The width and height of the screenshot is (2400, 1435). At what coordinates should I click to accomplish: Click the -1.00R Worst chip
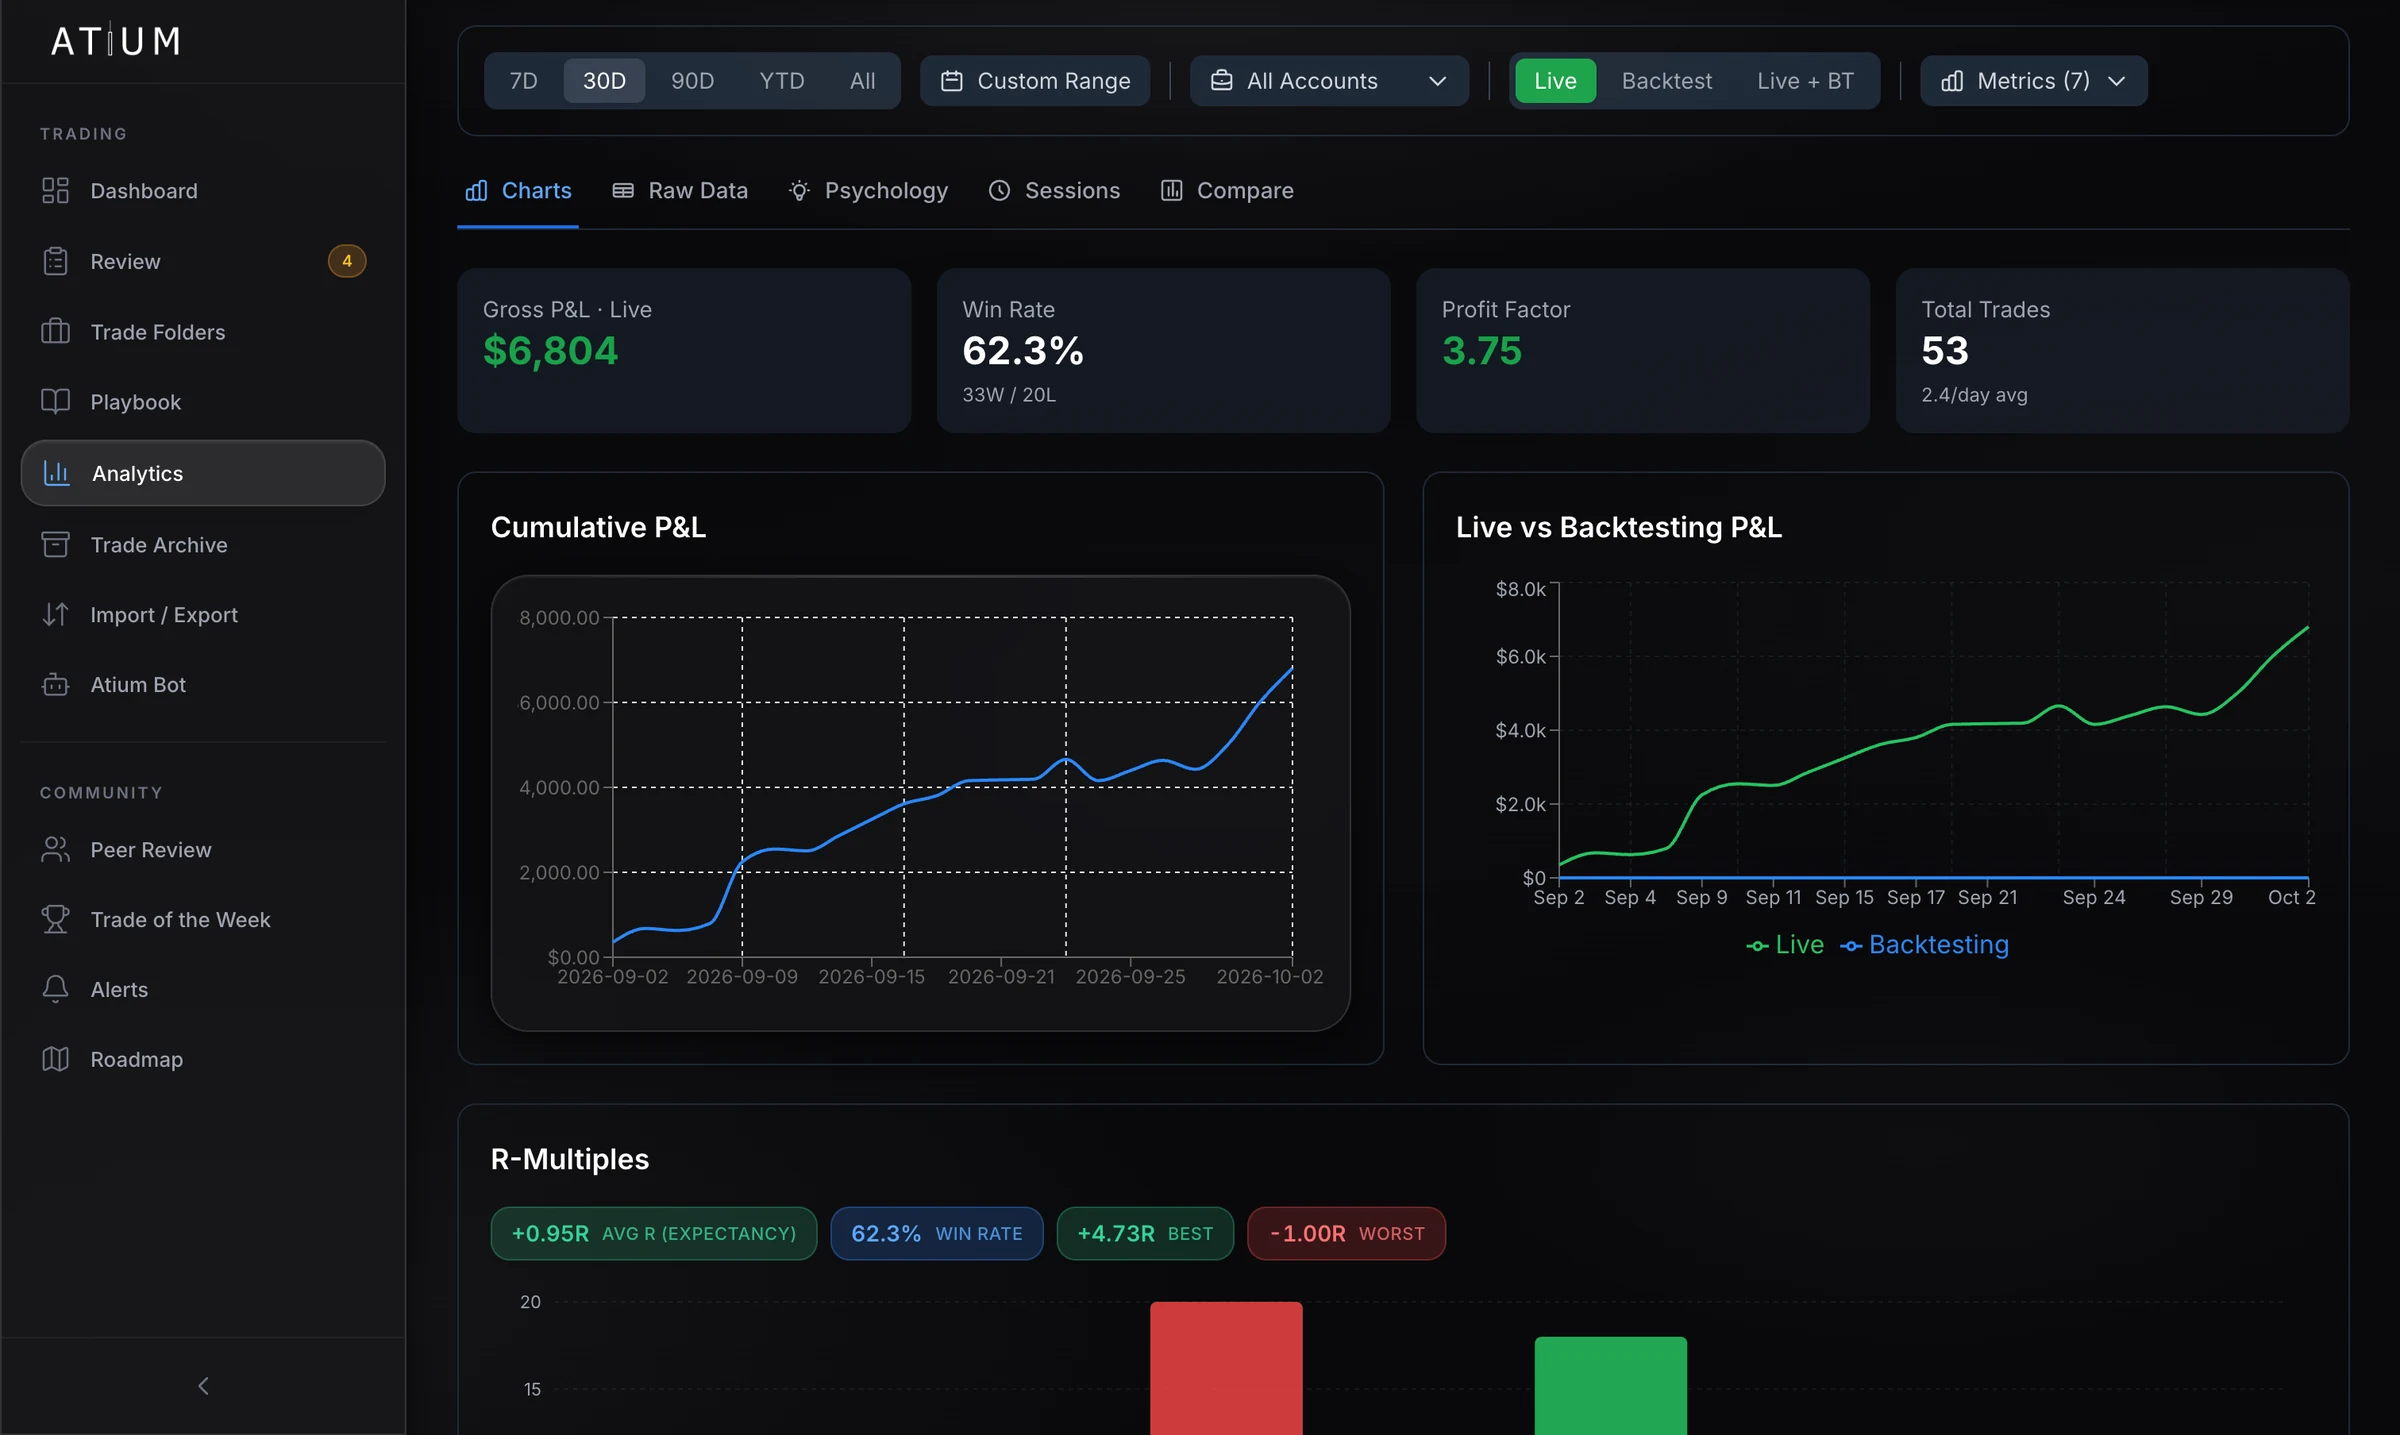(x=1346, y=1233)
